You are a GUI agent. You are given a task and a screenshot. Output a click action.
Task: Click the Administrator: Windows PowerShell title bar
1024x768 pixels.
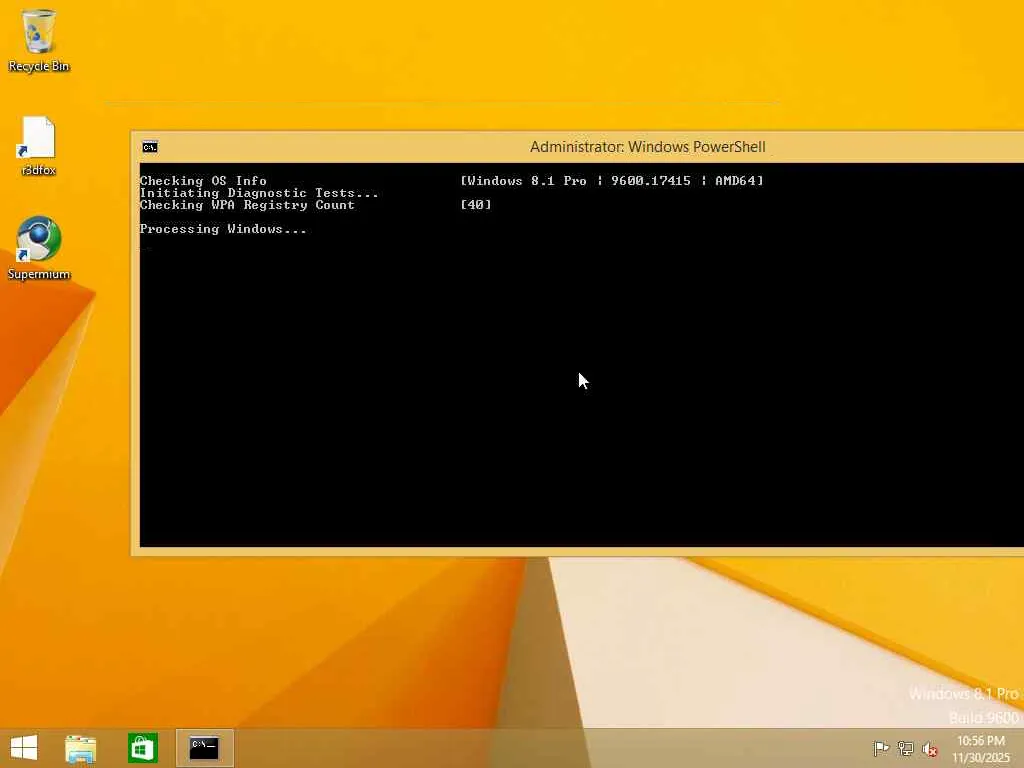(577, 147)
